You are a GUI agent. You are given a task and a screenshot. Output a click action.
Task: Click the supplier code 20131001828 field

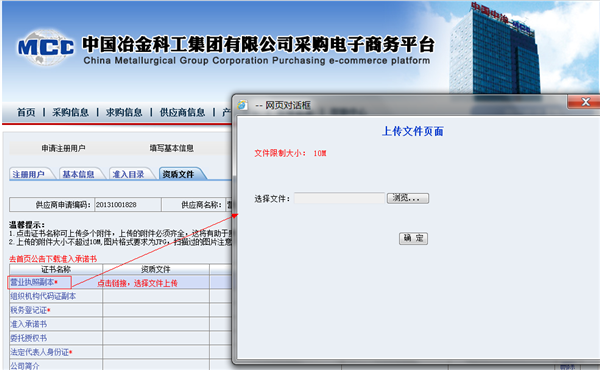pos(127,205)
